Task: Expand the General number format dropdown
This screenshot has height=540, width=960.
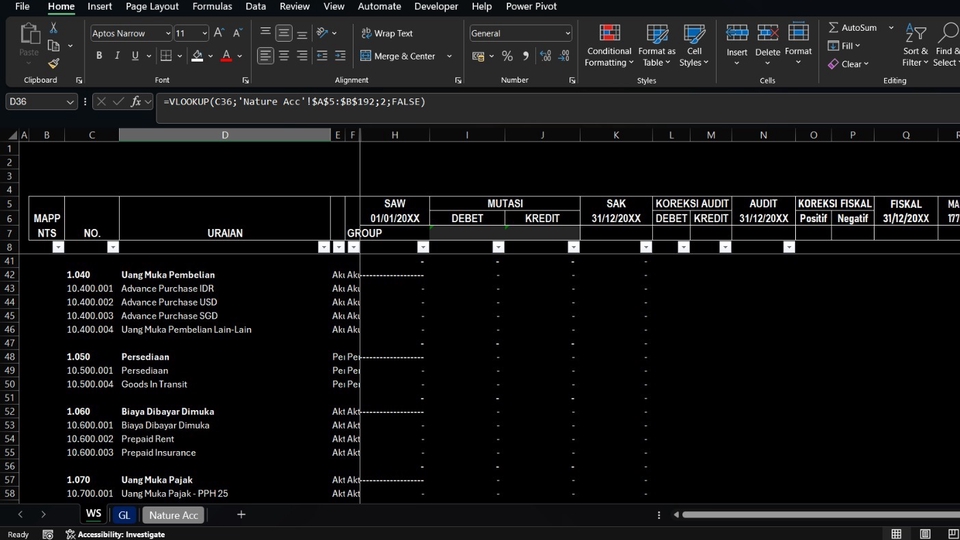Action: [567, 33]
